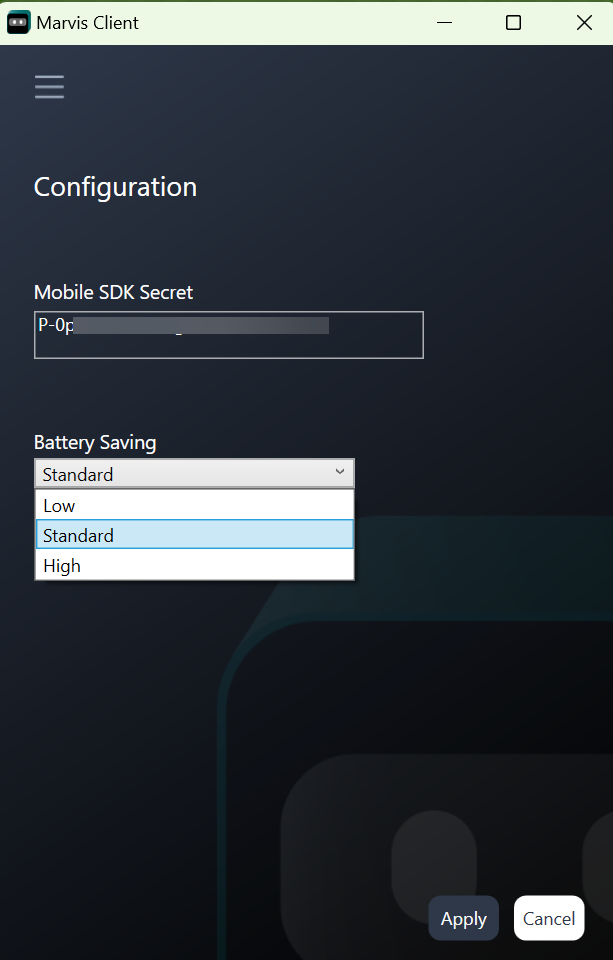Apply the configuration changes
The height and width of the screenshot is (960, 613).
[x=464, y=918]
